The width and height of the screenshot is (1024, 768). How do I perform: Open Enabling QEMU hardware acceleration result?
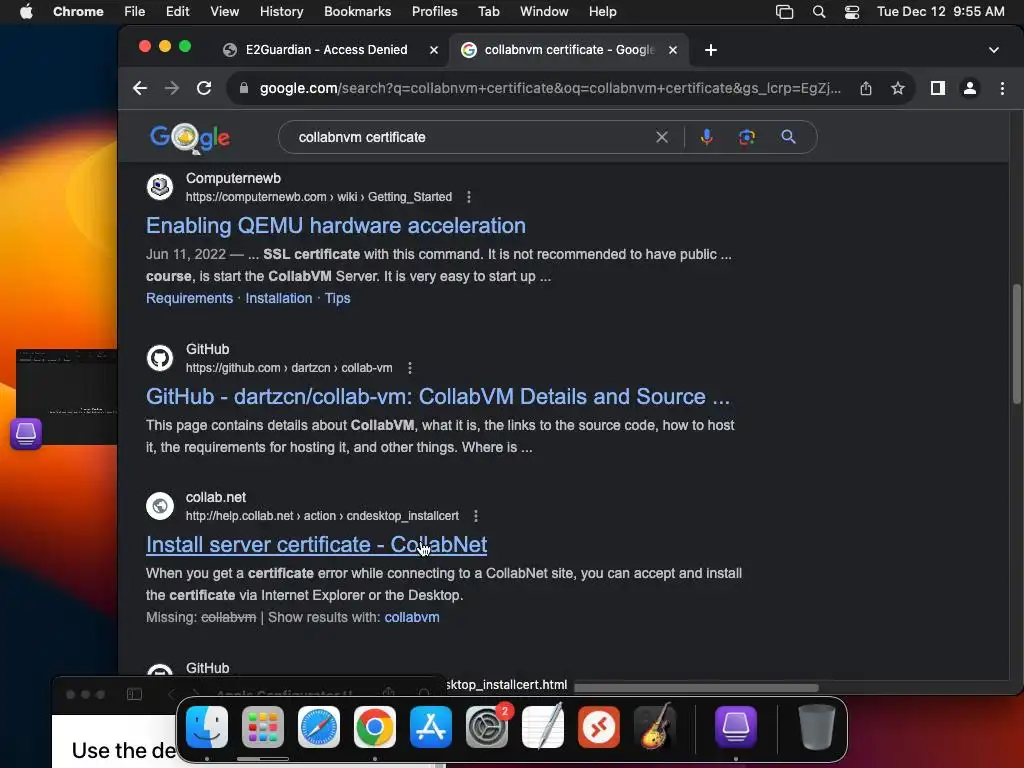point(336,226)
